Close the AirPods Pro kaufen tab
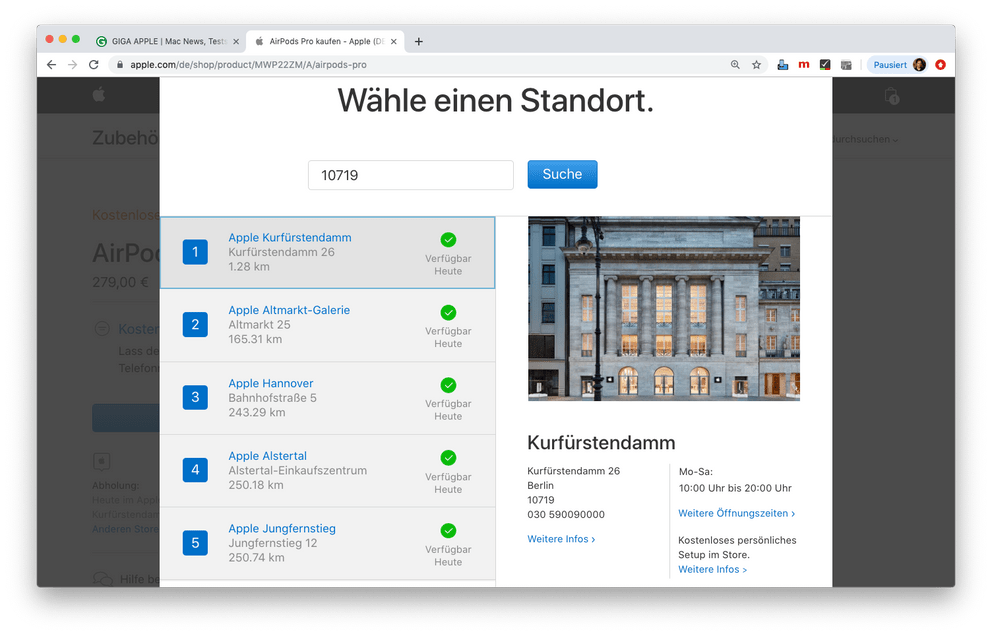The width and height of the screenshot is (992, 636). click(394, 42)
